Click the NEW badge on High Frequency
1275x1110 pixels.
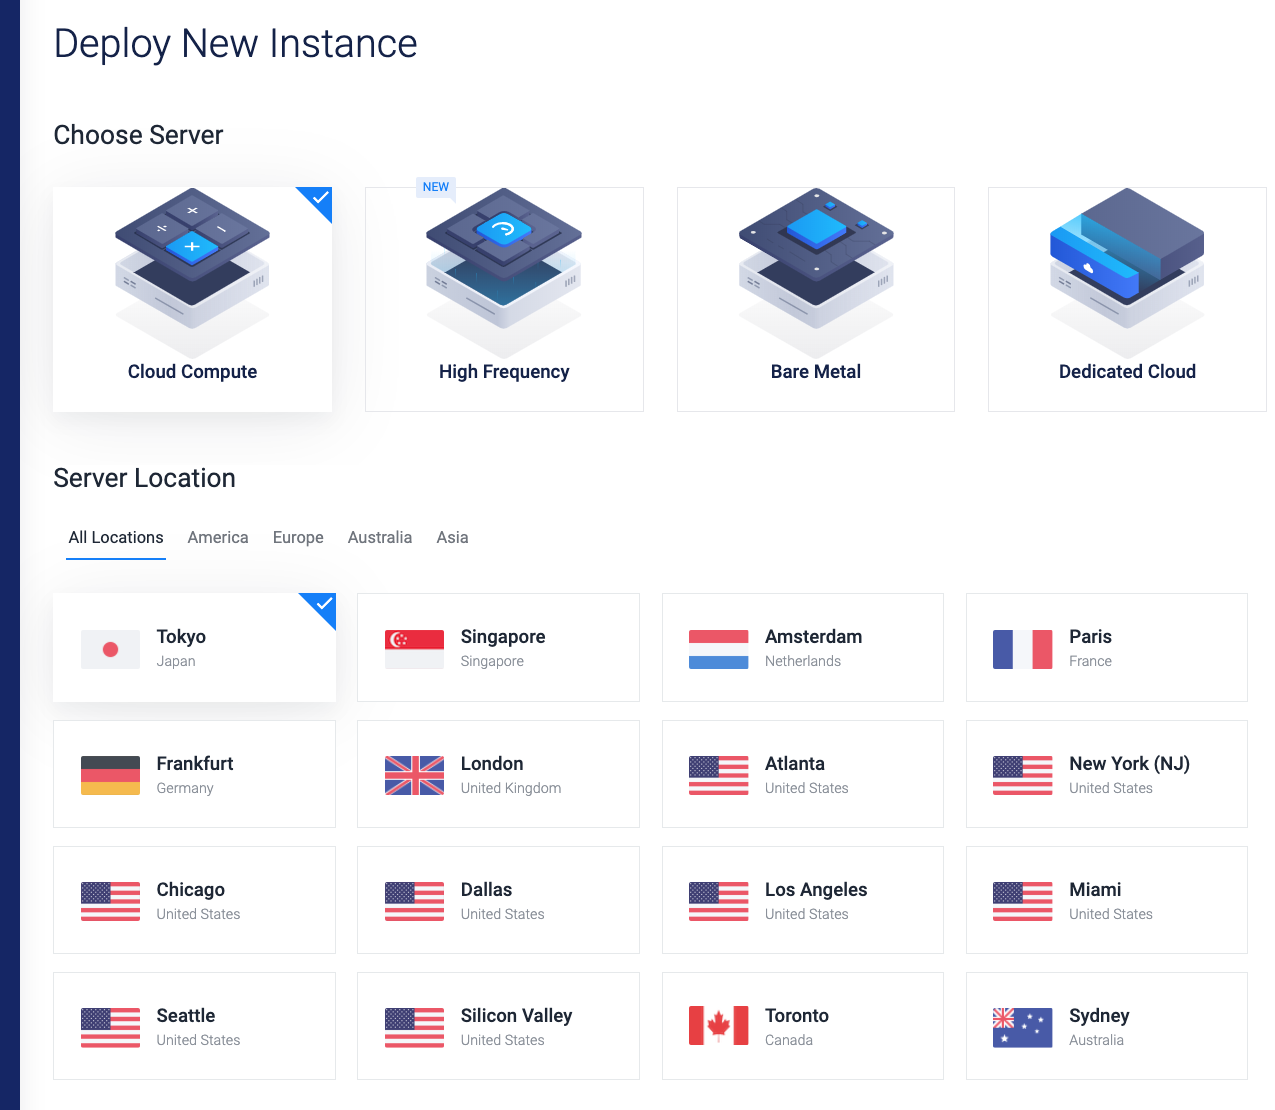pos(436,187)
